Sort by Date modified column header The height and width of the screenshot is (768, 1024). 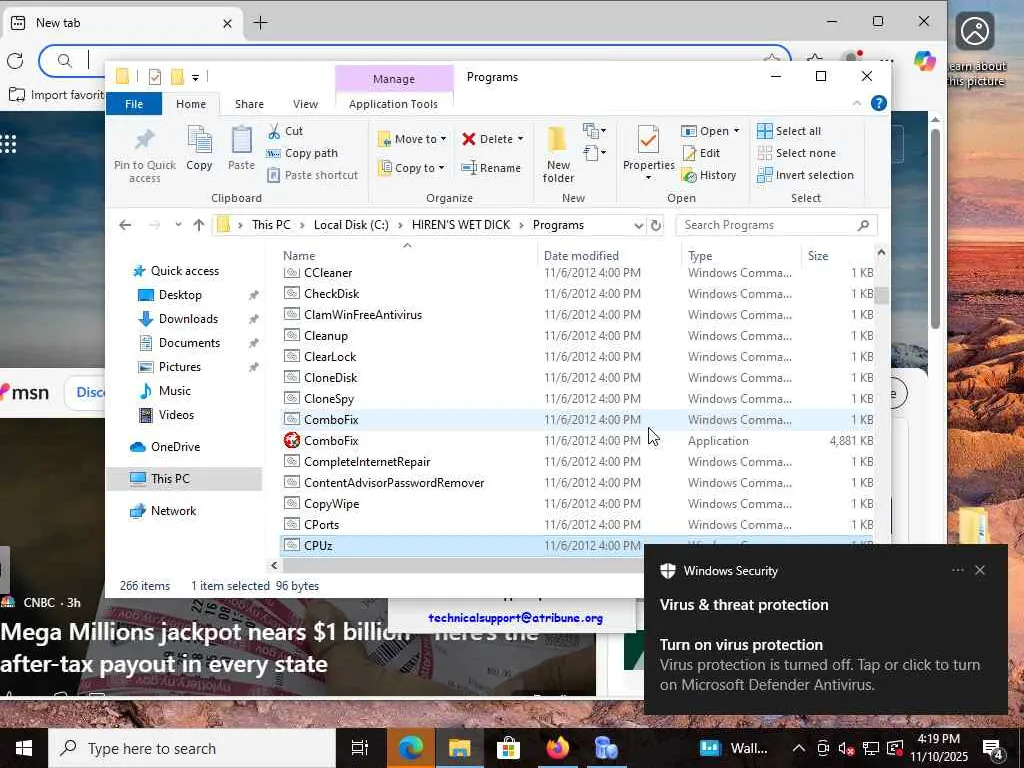(581, 256)
